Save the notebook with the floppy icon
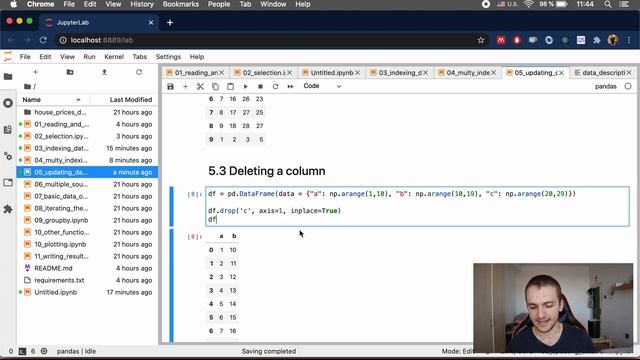This screenshot has height=360, width=640. tap(170, 87)
